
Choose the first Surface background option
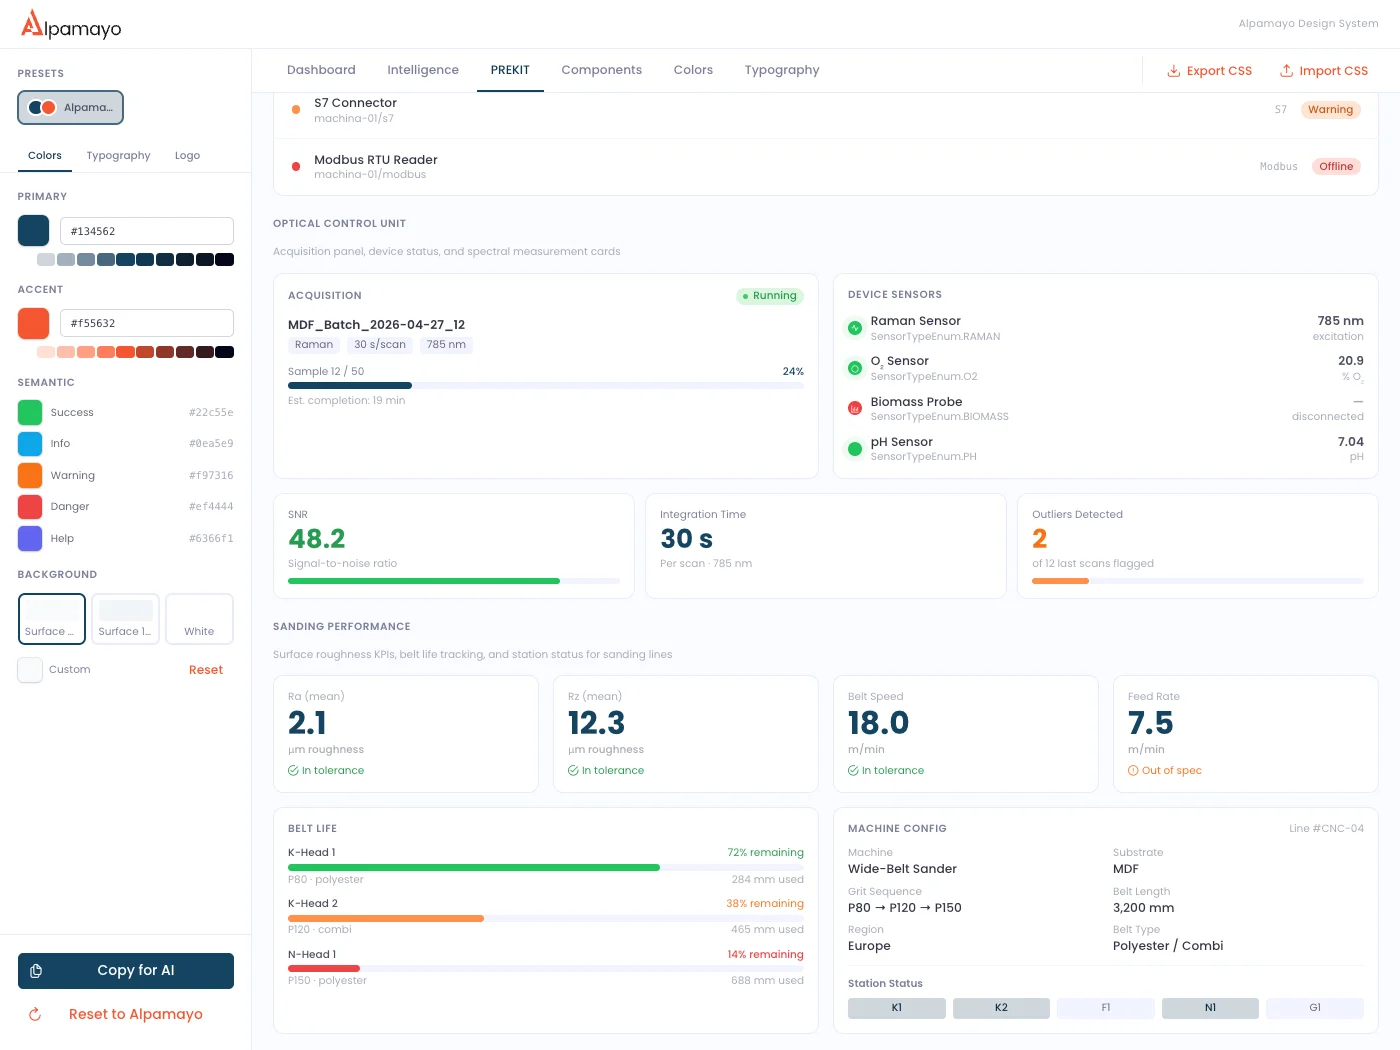point(52,619)
